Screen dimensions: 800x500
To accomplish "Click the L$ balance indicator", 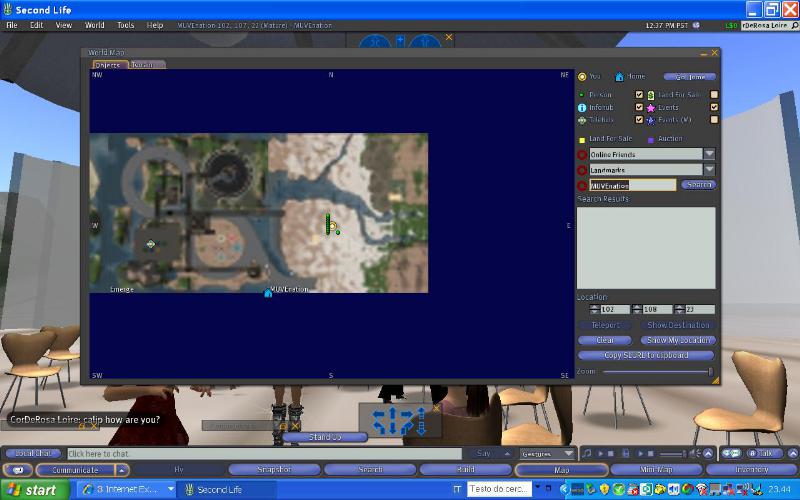I will [x=731, y=26].
